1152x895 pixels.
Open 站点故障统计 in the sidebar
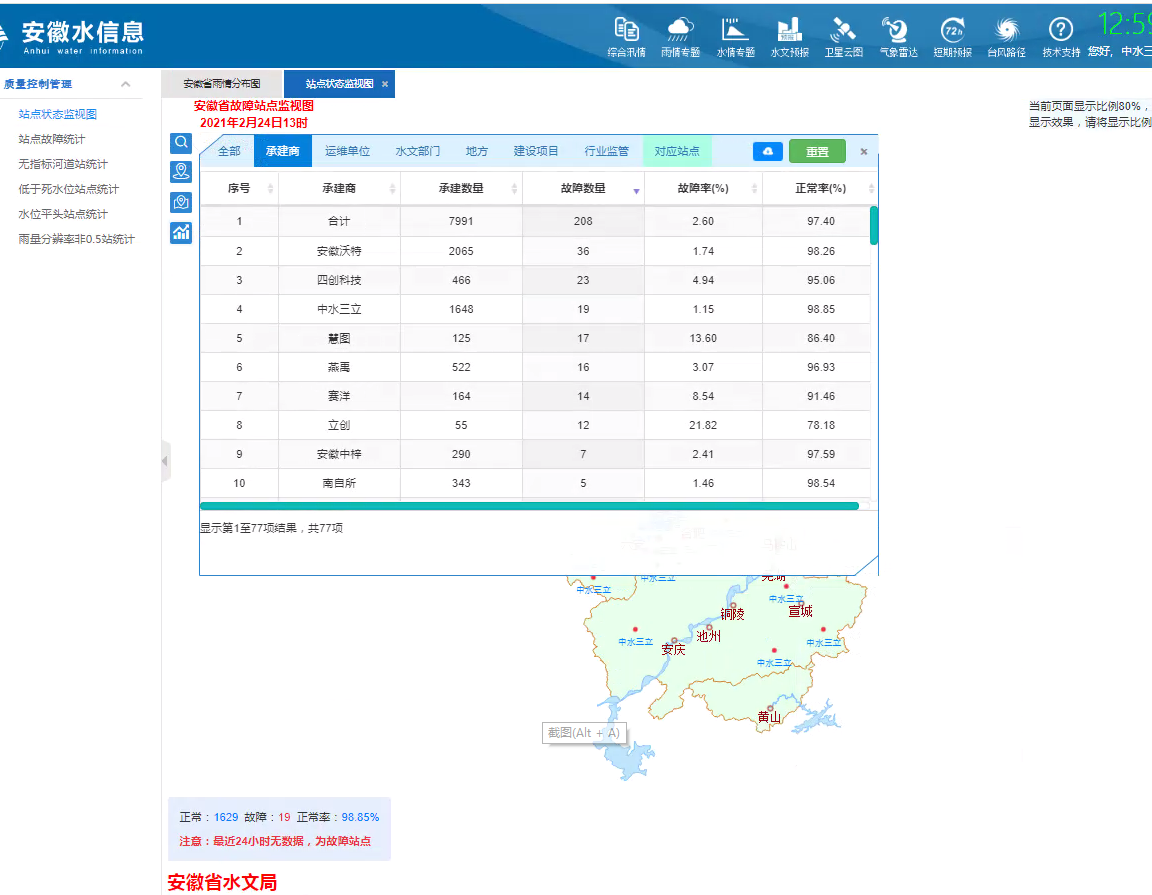pyautogui.click(x=51, y=139)
